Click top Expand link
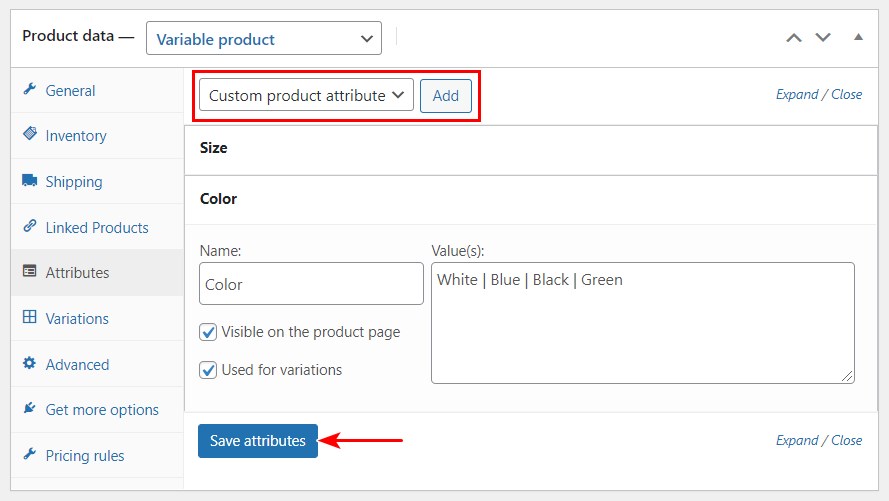Screen dimensions: 889x501 click(x=797, y=94)
